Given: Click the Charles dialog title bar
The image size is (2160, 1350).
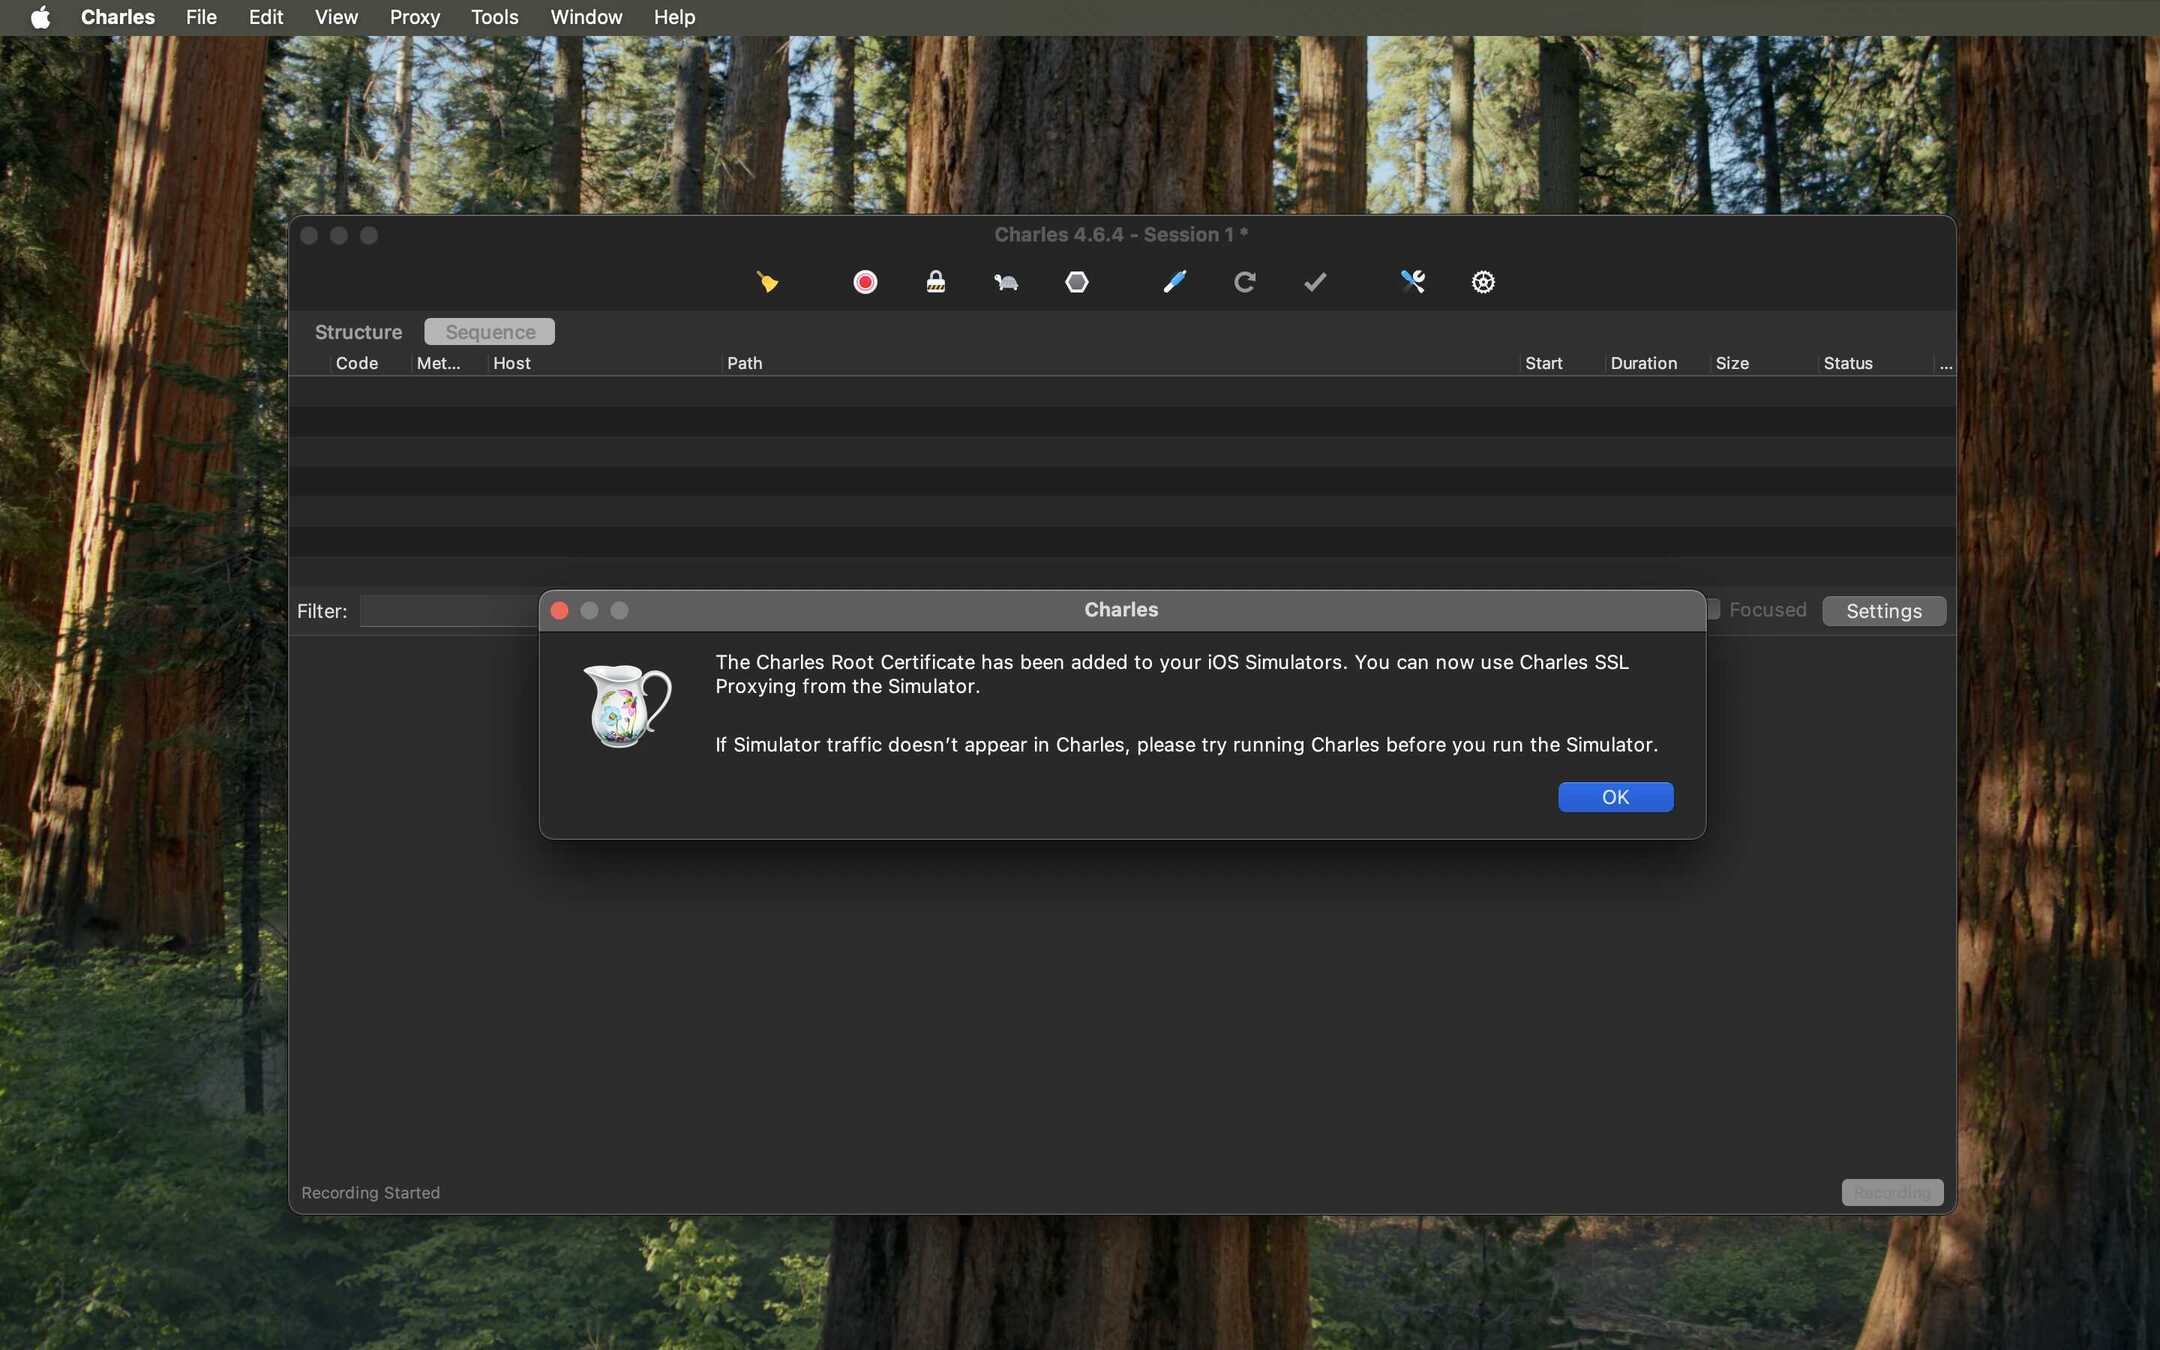Looking at the screenshot, I should (1122, 610).
